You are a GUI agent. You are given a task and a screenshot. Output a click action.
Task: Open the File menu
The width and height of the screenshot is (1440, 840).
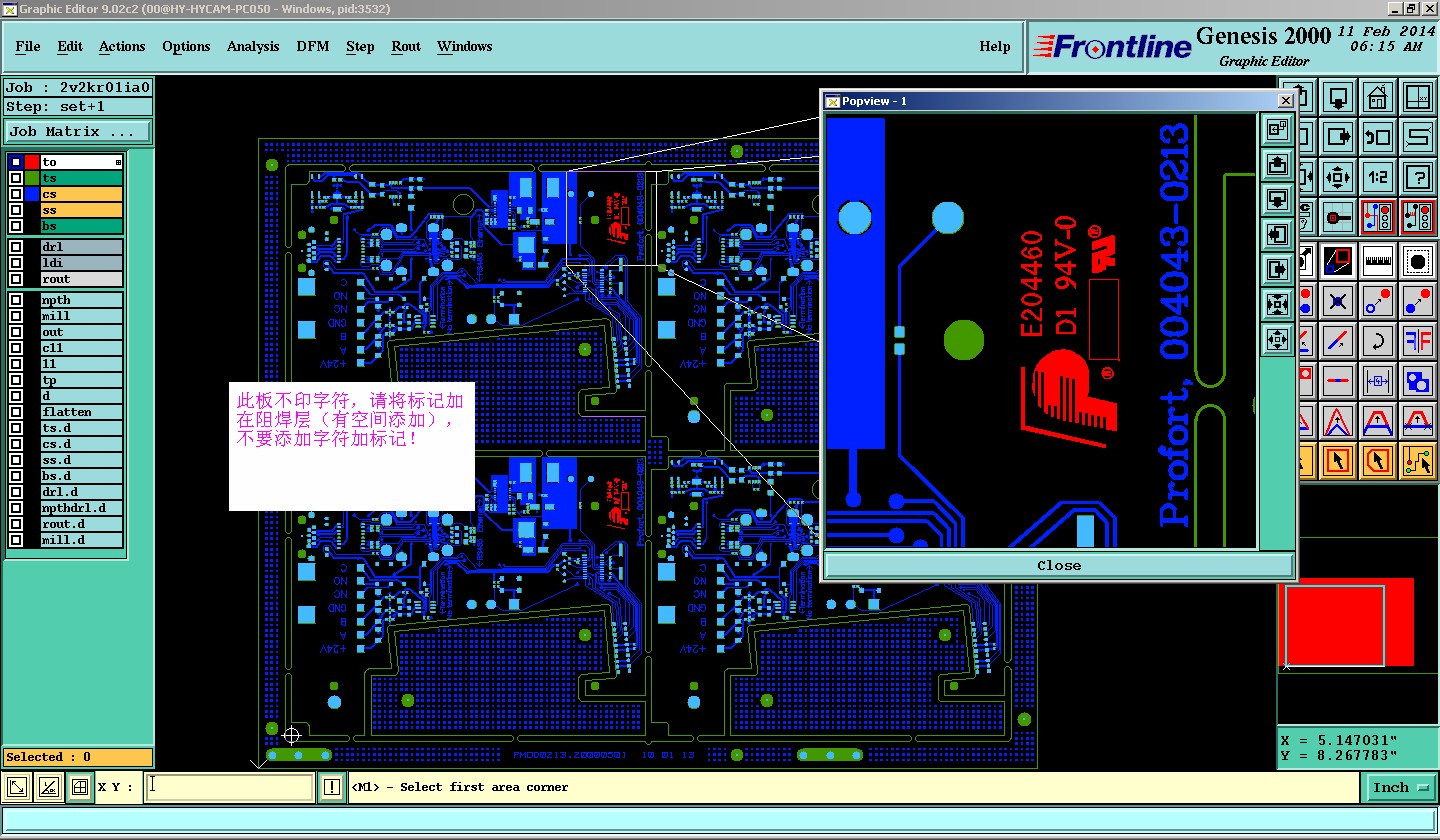pos(28,46)
